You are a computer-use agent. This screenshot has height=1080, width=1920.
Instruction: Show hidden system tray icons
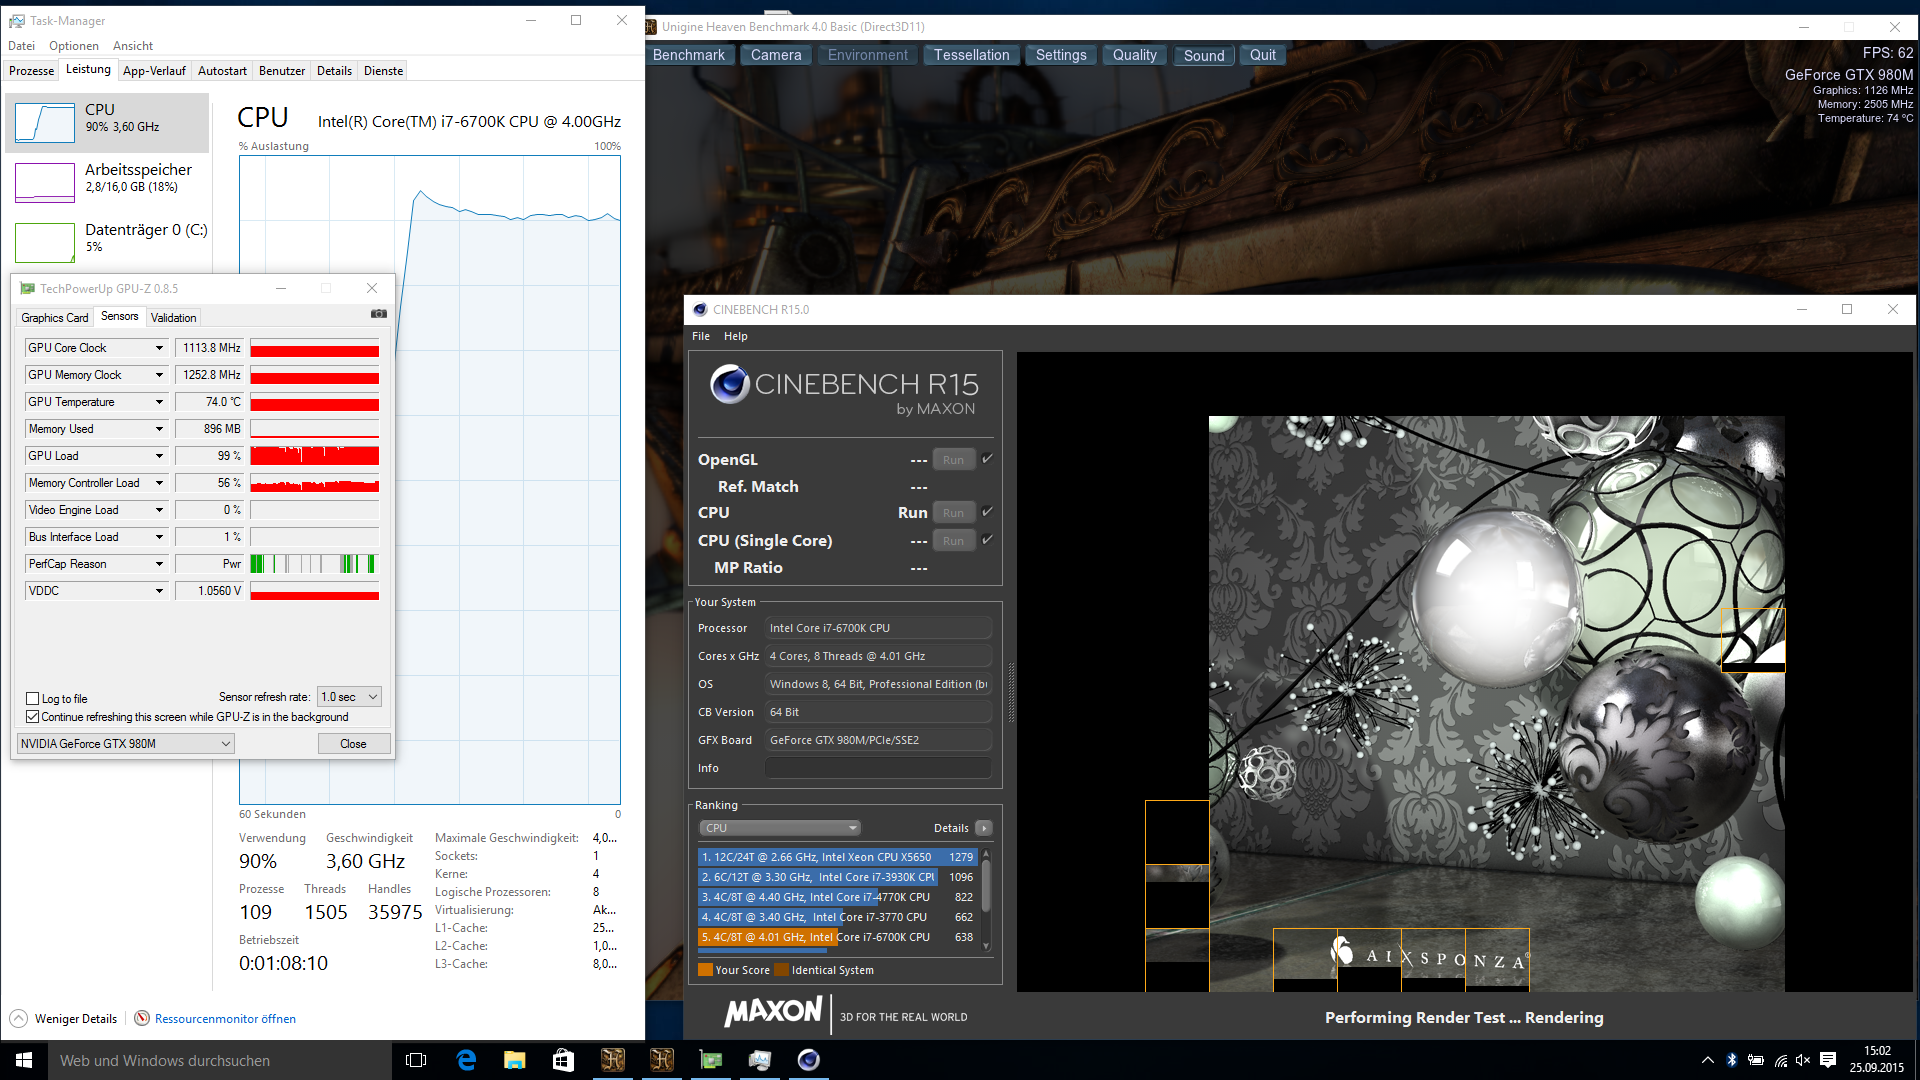1707,1060
